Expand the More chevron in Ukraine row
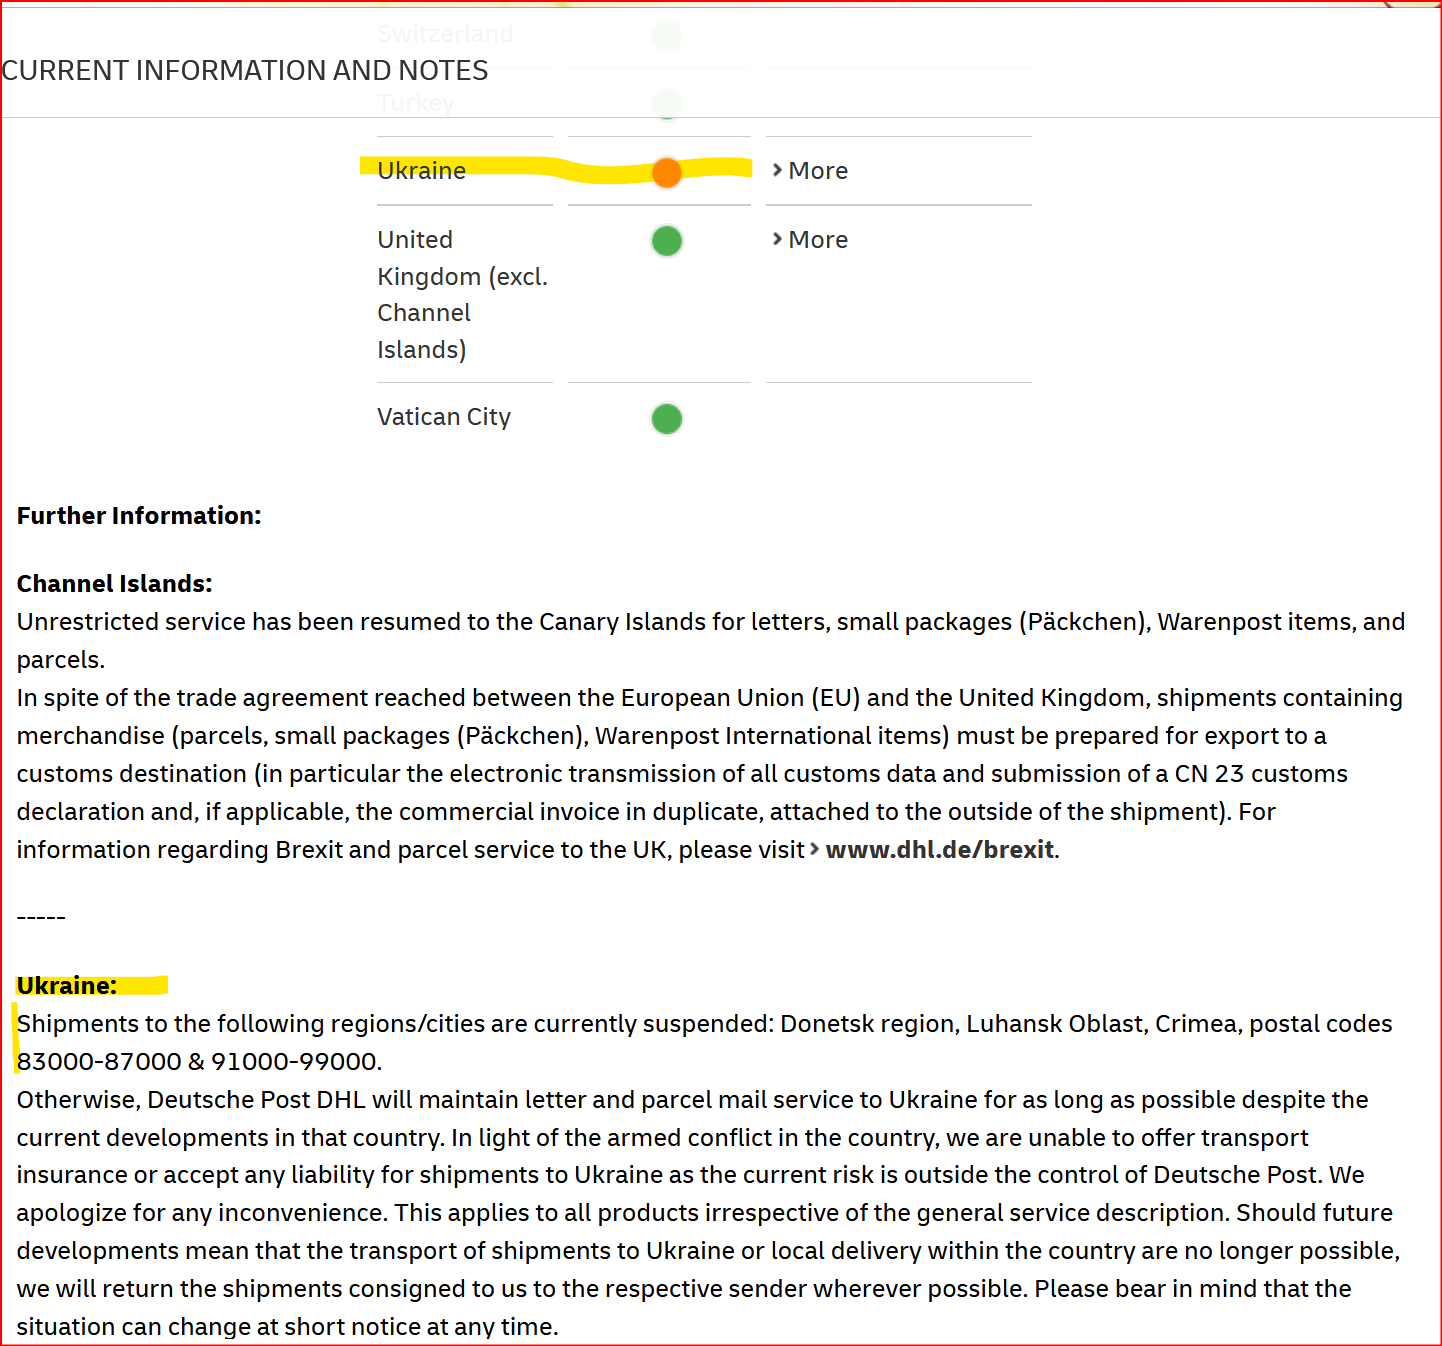This screenshot has height=1346, width=1442. coord(777,171)
